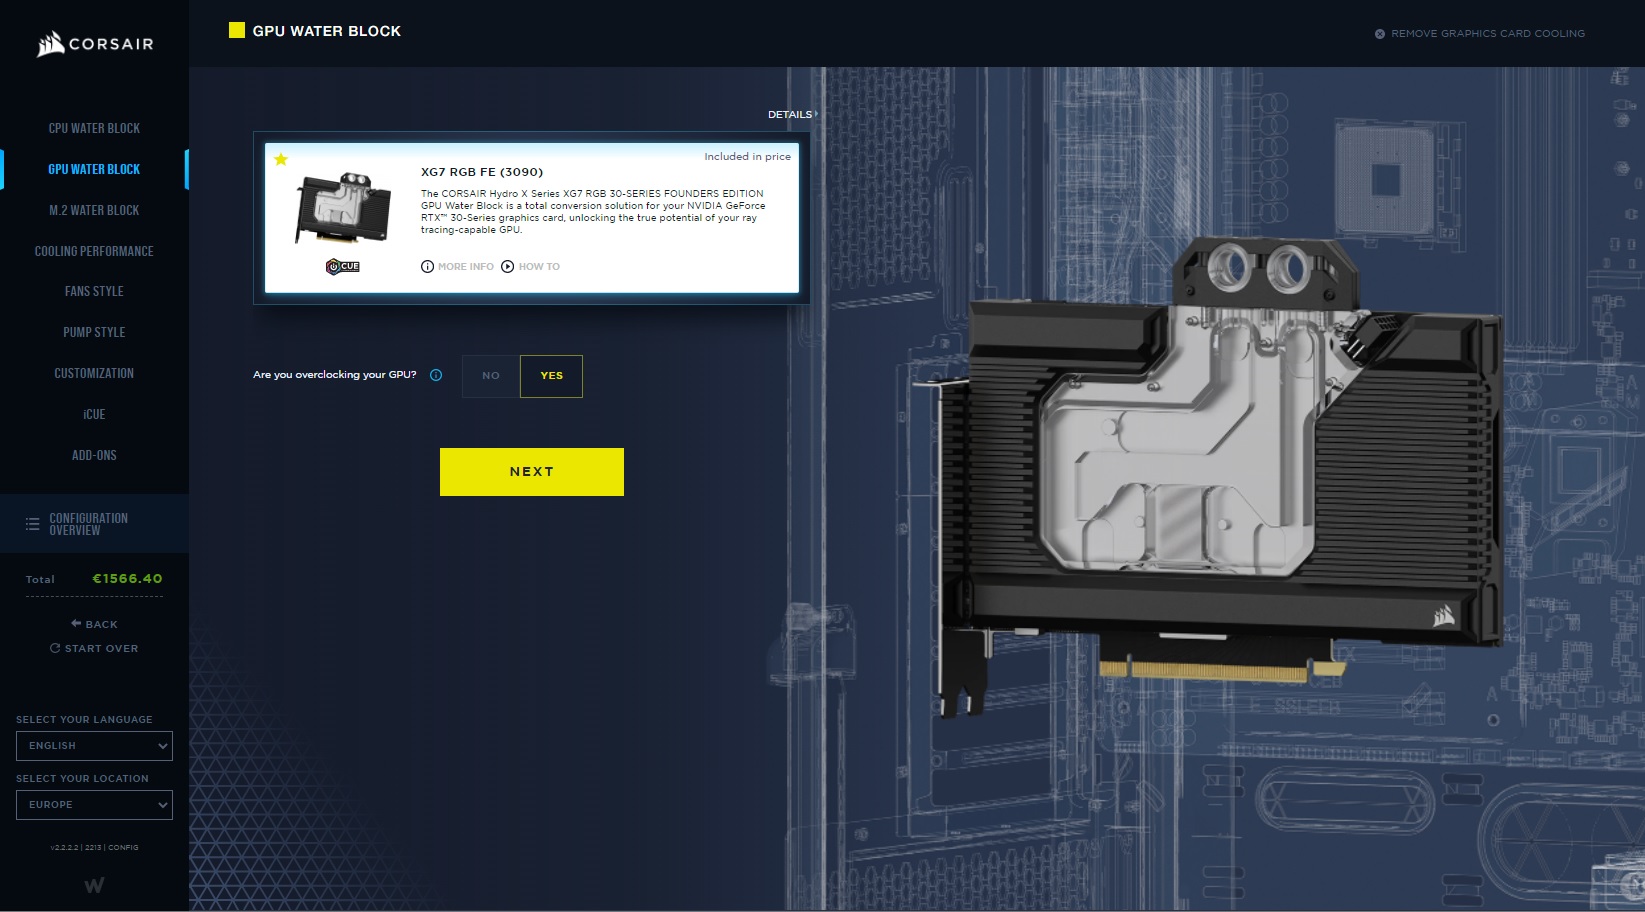1645x912 pixels.
Task: Click the XG7 water block thumbnail
Action: point(343,207)
